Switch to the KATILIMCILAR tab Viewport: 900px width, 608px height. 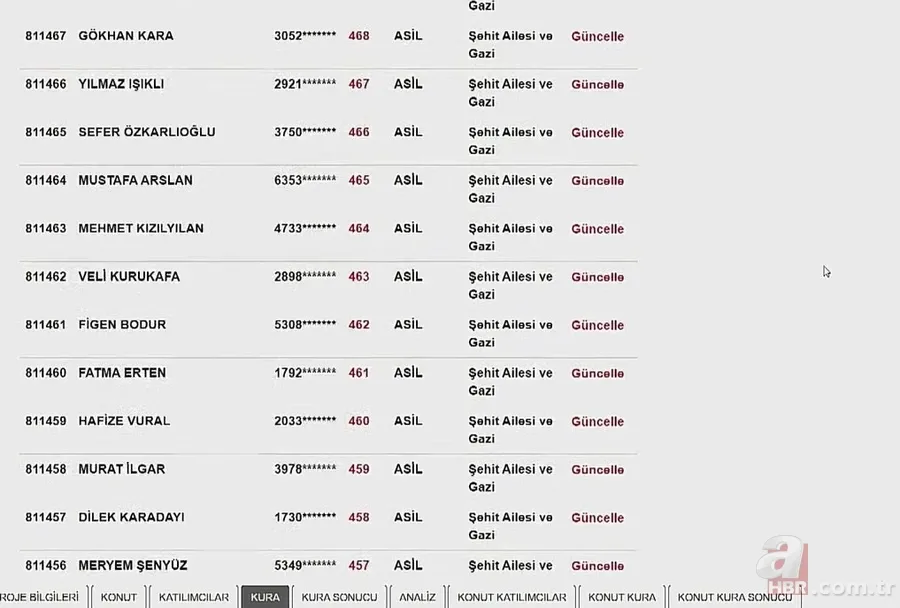[194, 597]
